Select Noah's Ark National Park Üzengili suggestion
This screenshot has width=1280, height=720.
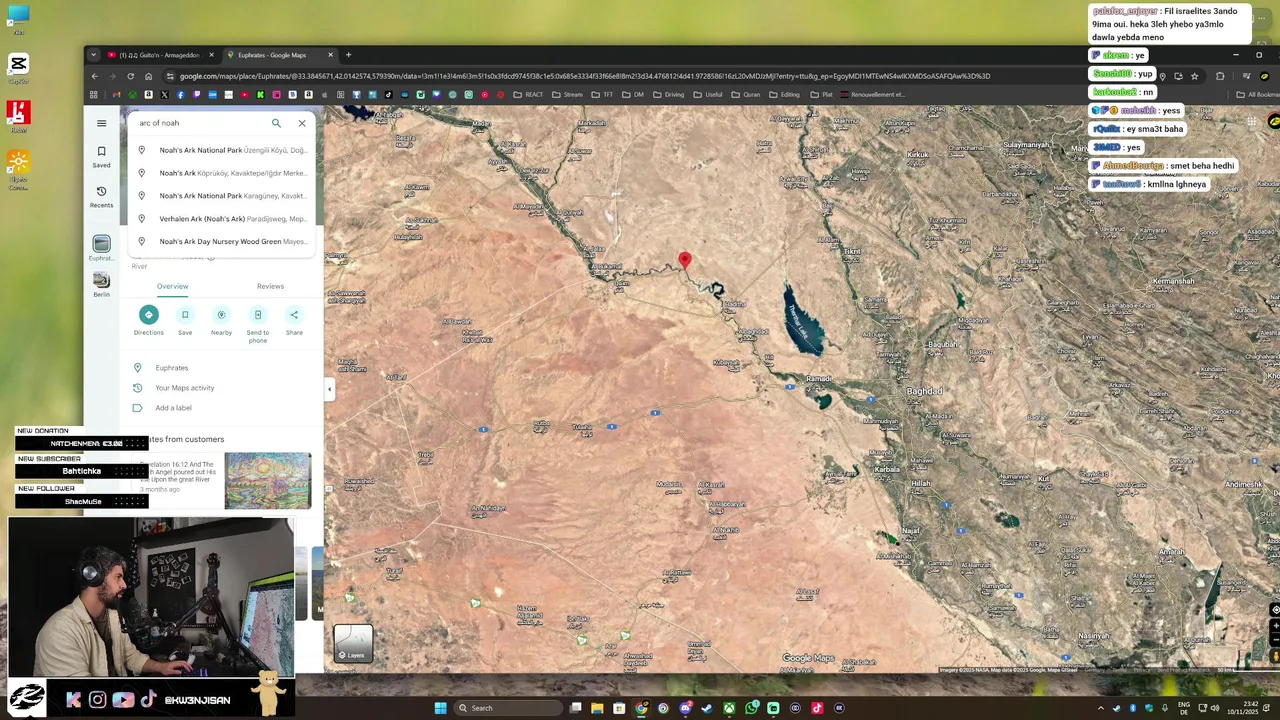coord(222,150)
